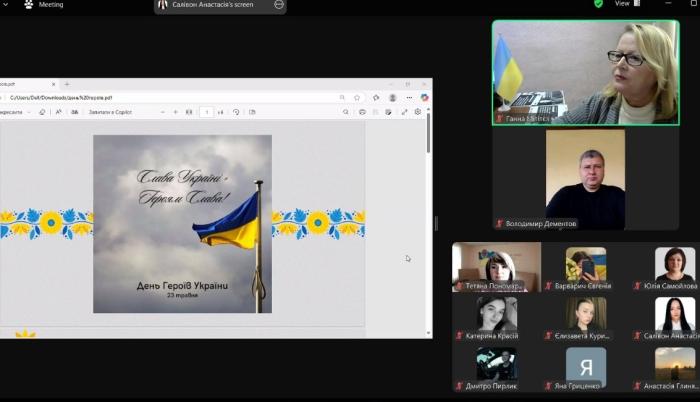Select Володимир Дементов's video tile
This screenshot has height=402, width=700.
586,180
